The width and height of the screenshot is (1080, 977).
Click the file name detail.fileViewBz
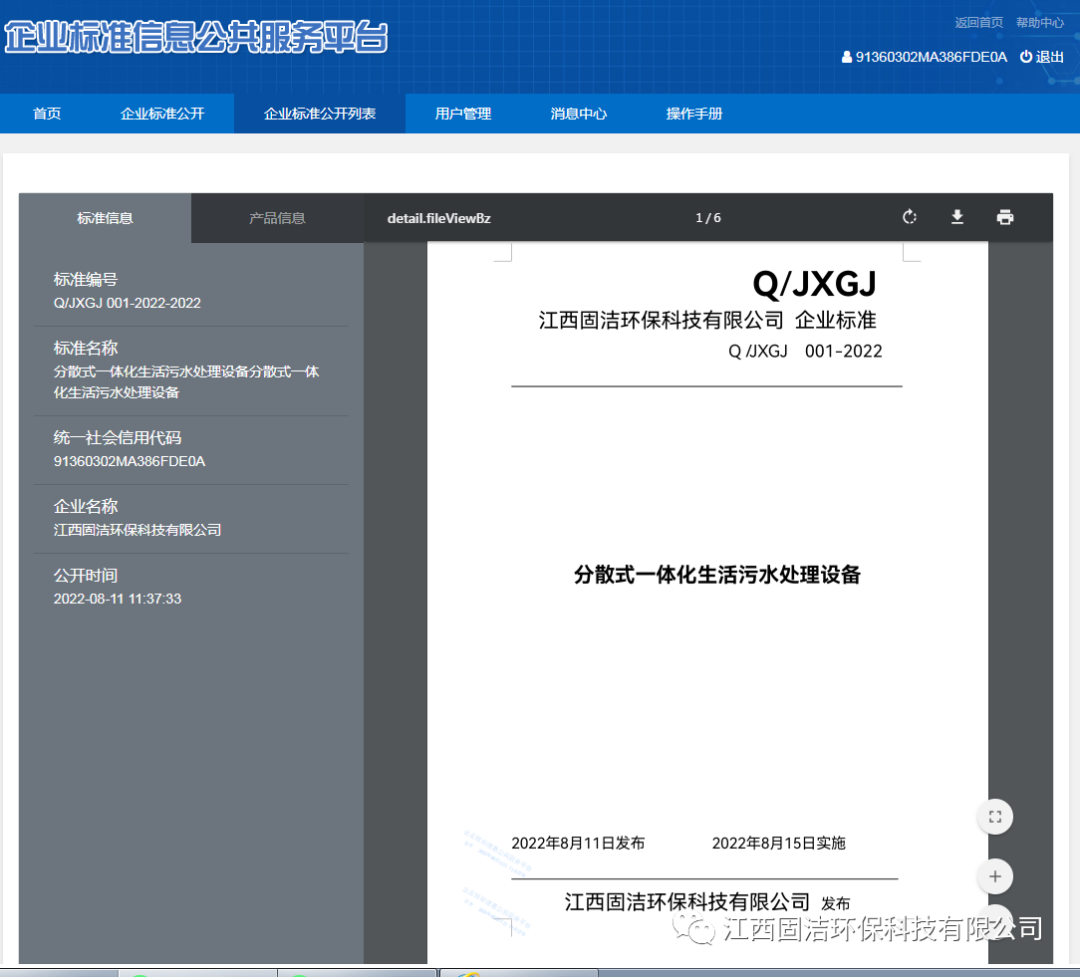(439, 218)
